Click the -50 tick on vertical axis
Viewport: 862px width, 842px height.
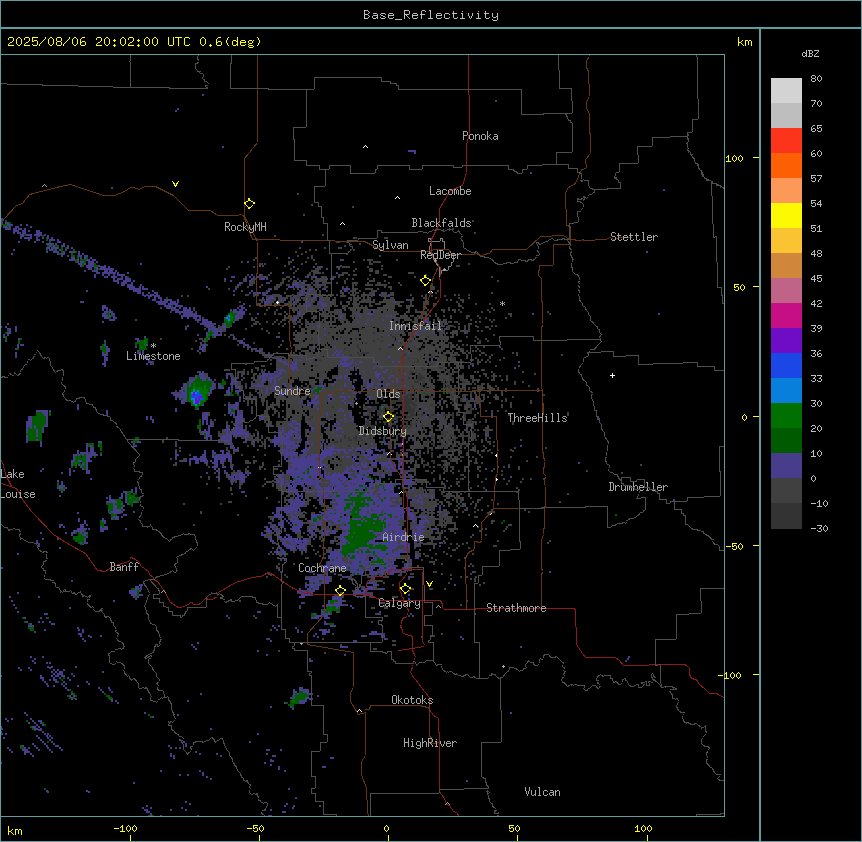[x=734, y=546]
